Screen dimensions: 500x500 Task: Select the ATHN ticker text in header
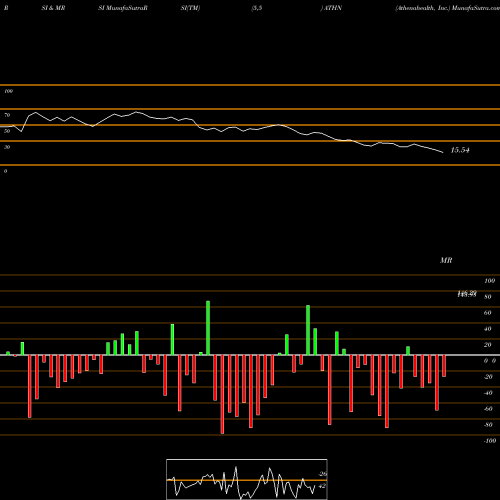click(x=333, y=8)
